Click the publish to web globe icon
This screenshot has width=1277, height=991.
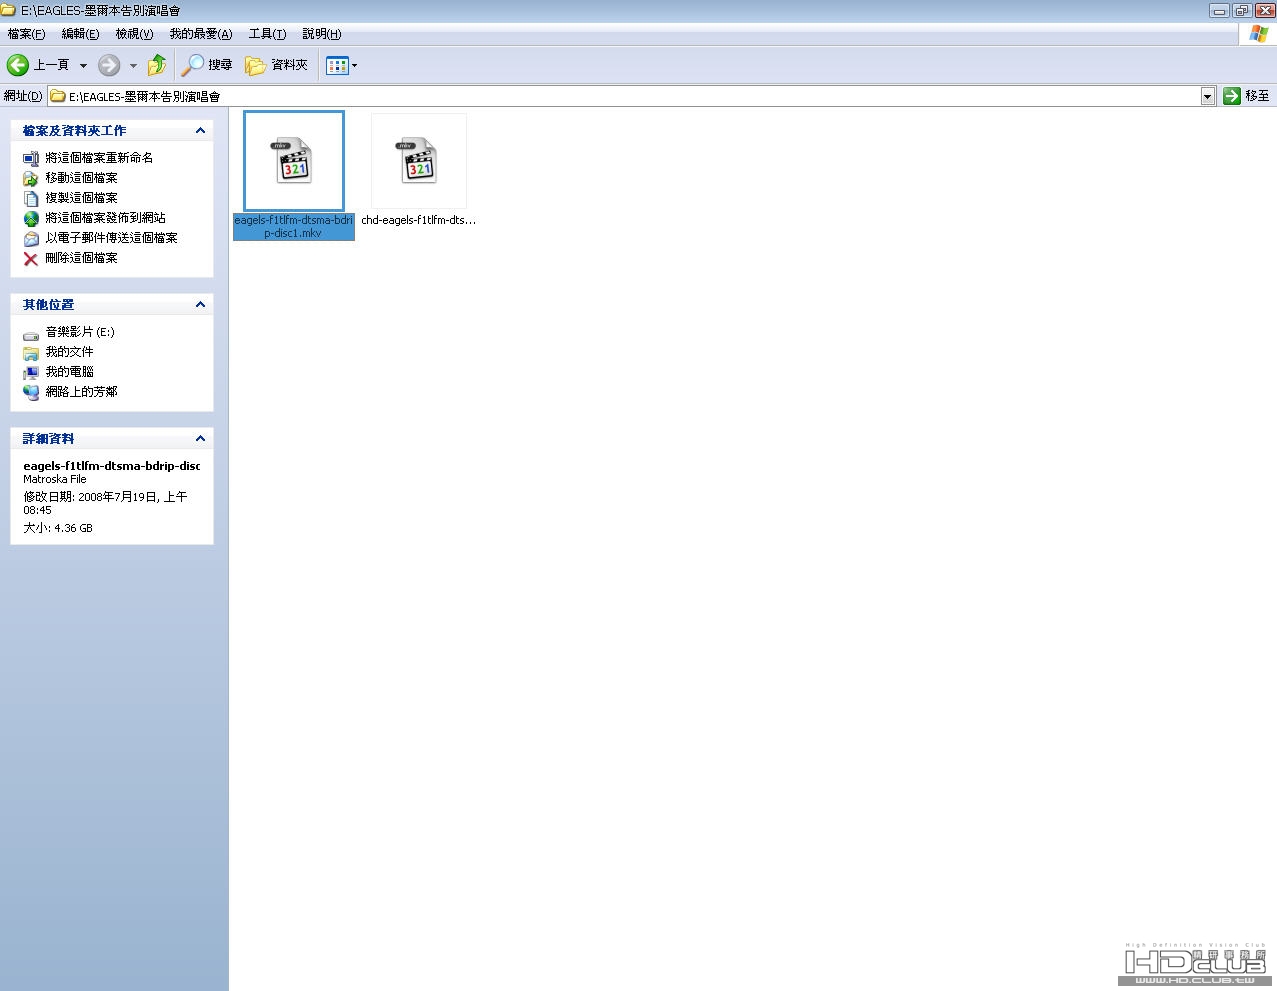coord(31,218)
